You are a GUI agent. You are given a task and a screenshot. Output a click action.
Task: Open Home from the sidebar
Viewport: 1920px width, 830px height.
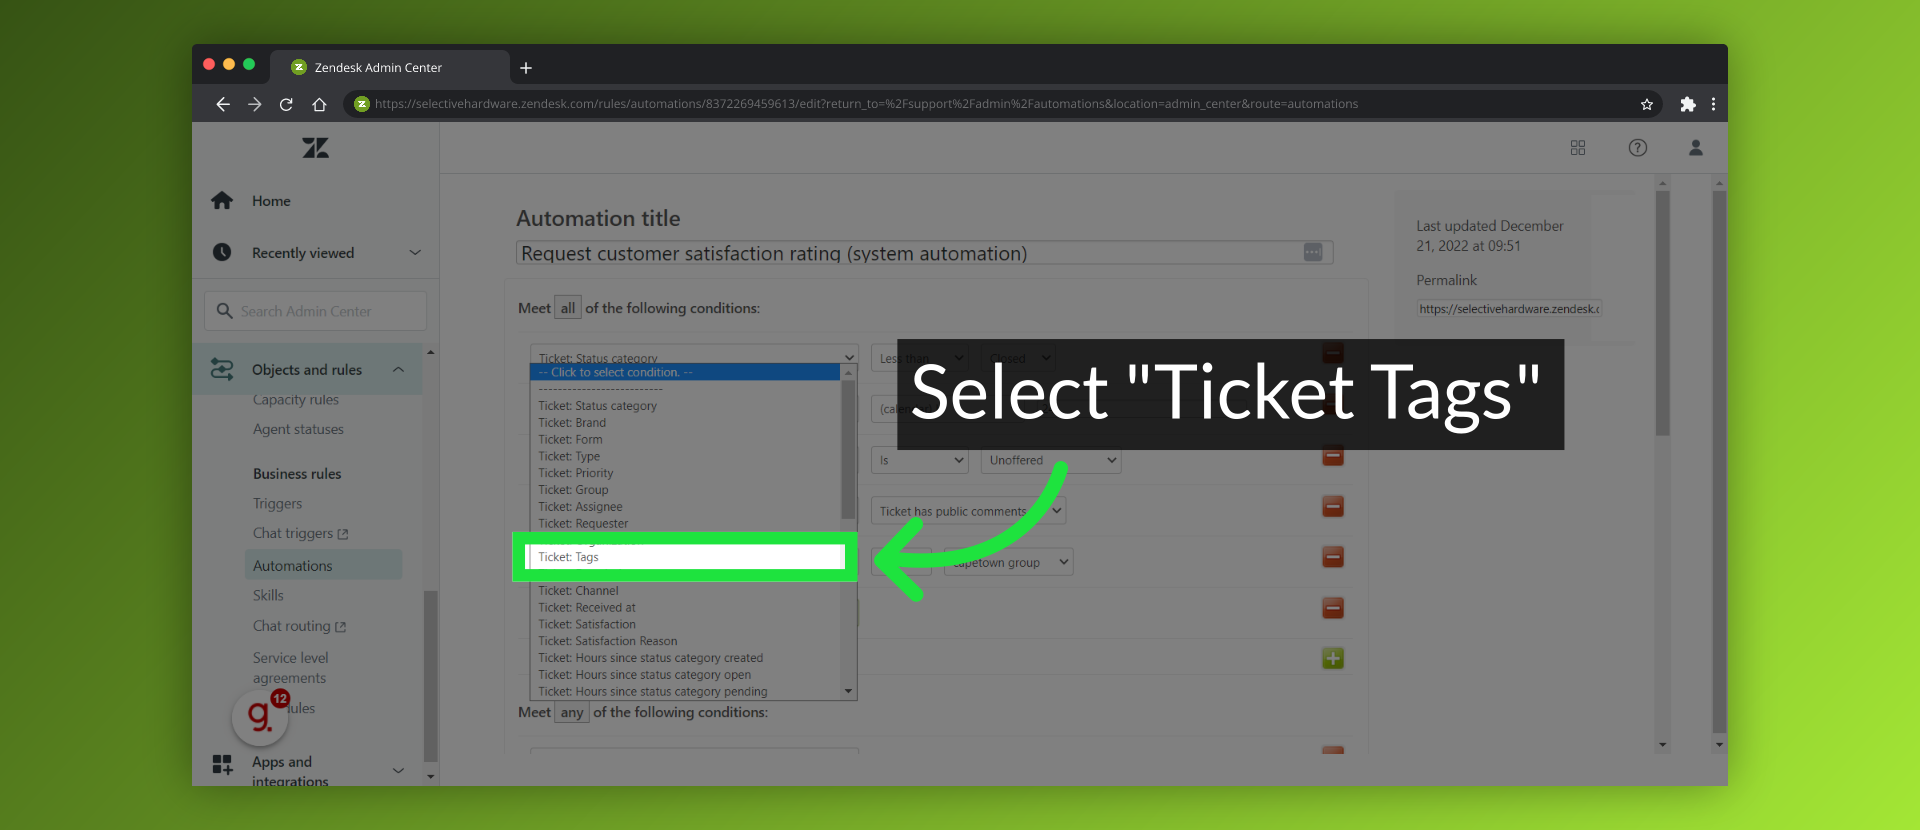[271, 201]
